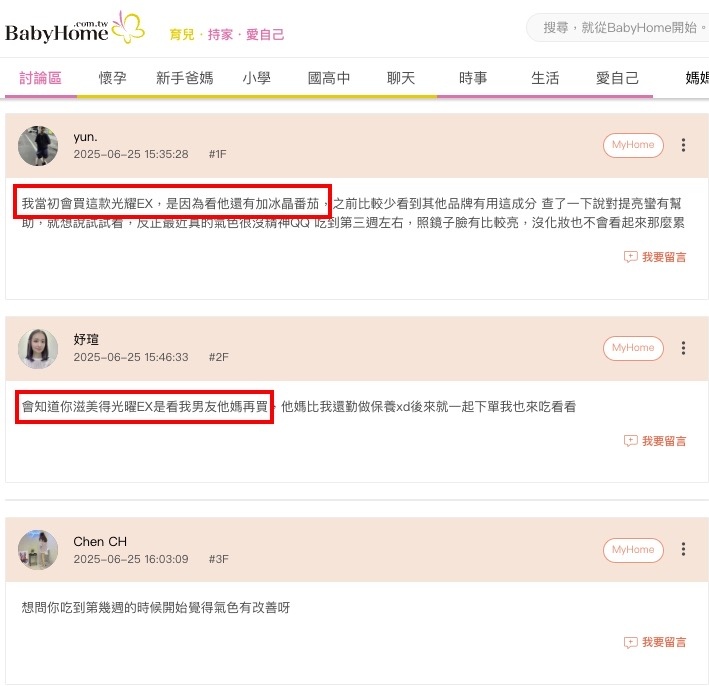Viewport: 709px width, 686px height.
Task: Select the 討論區 tab
Action: pos(40,78)
